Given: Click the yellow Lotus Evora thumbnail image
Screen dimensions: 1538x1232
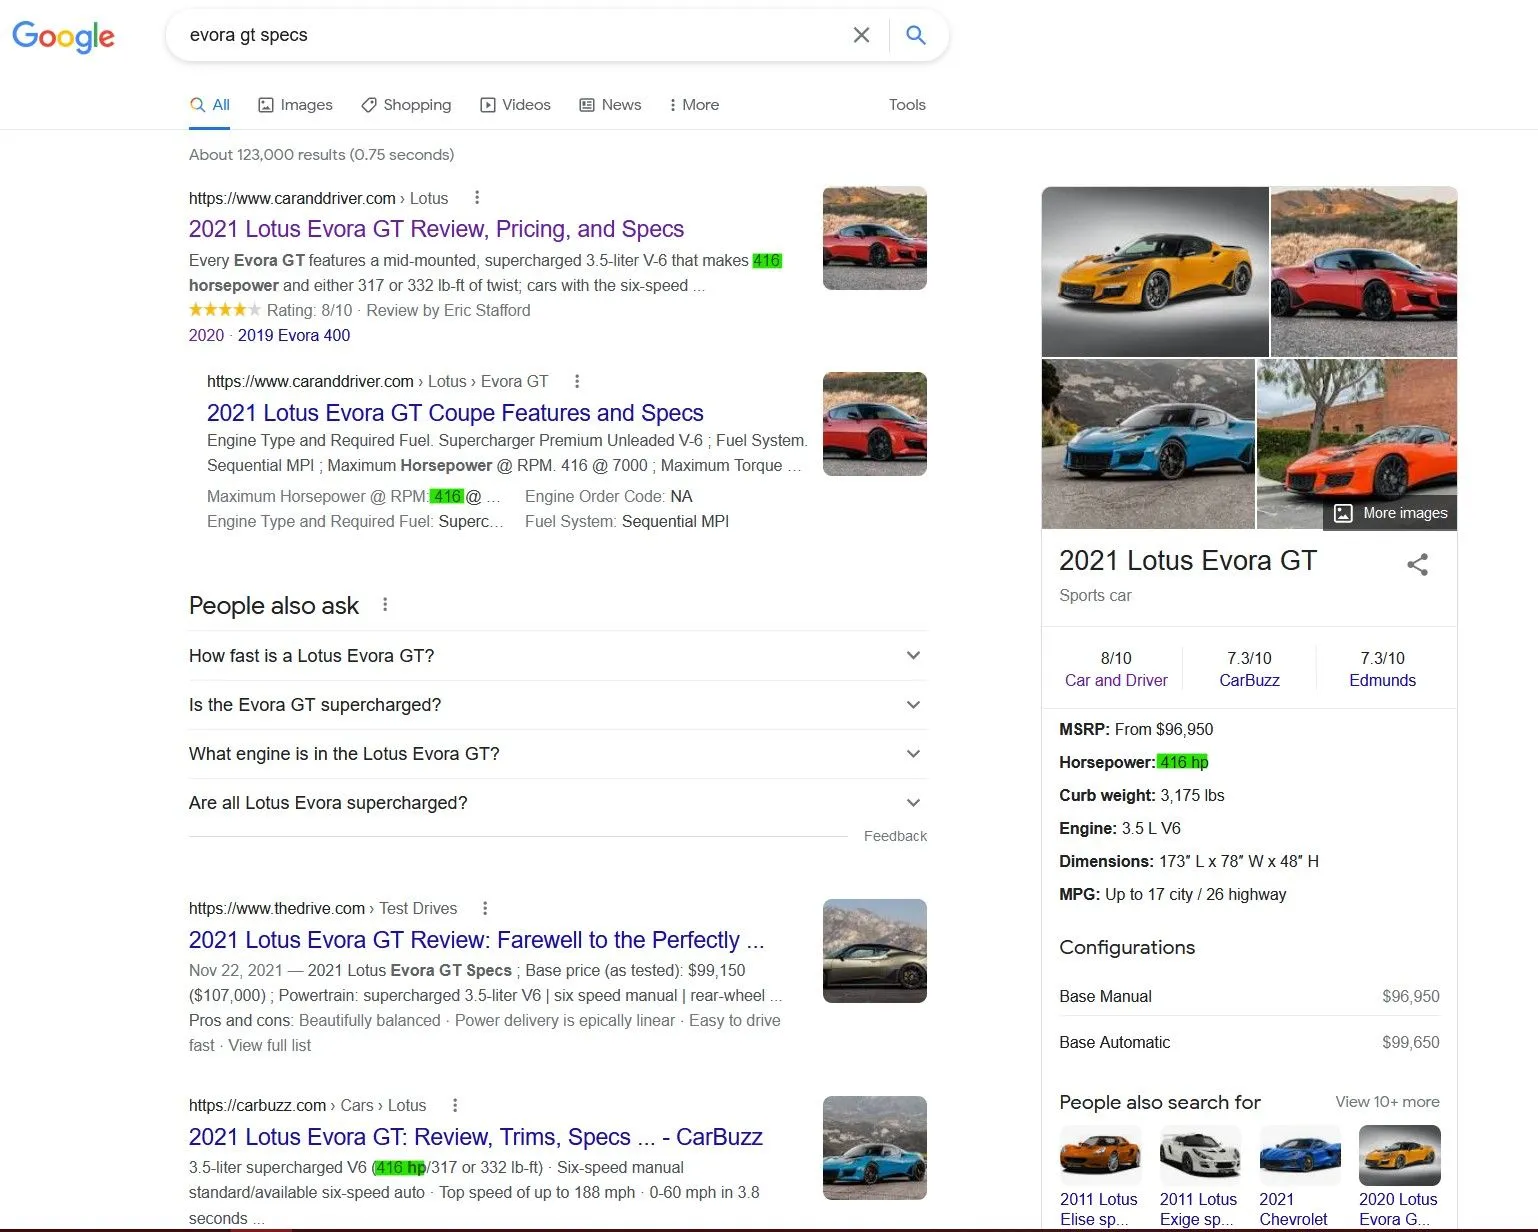Looking at the screenshot, I should click(1154, 272).
